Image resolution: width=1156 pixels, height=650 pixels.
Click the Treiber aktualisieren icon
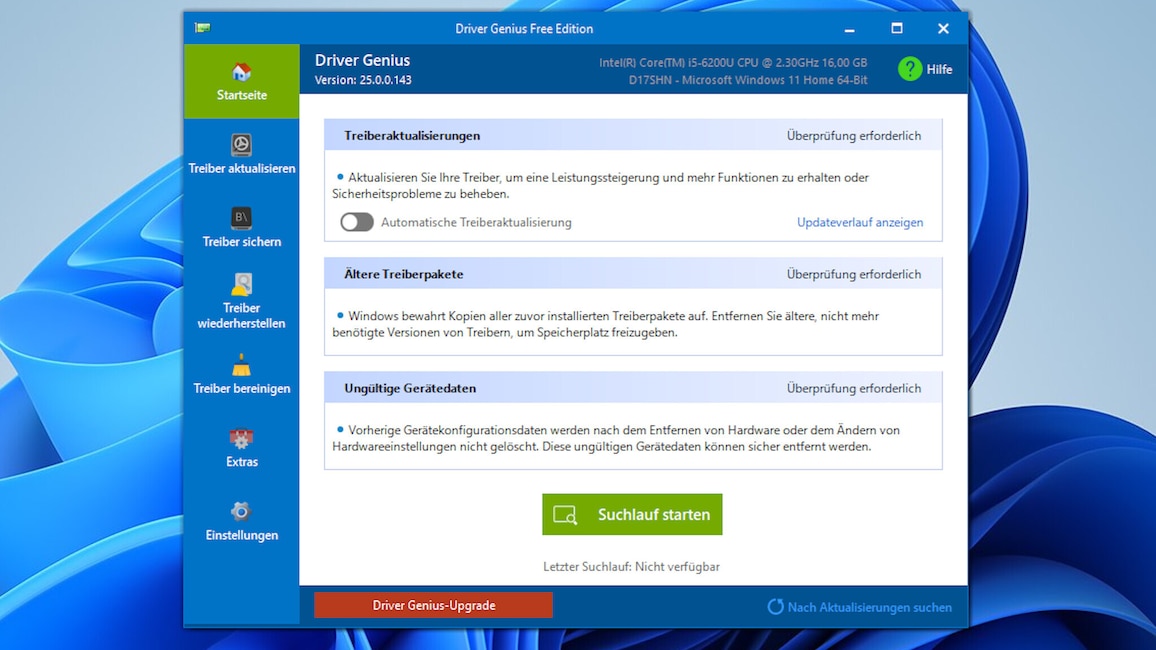coord(241,144)
